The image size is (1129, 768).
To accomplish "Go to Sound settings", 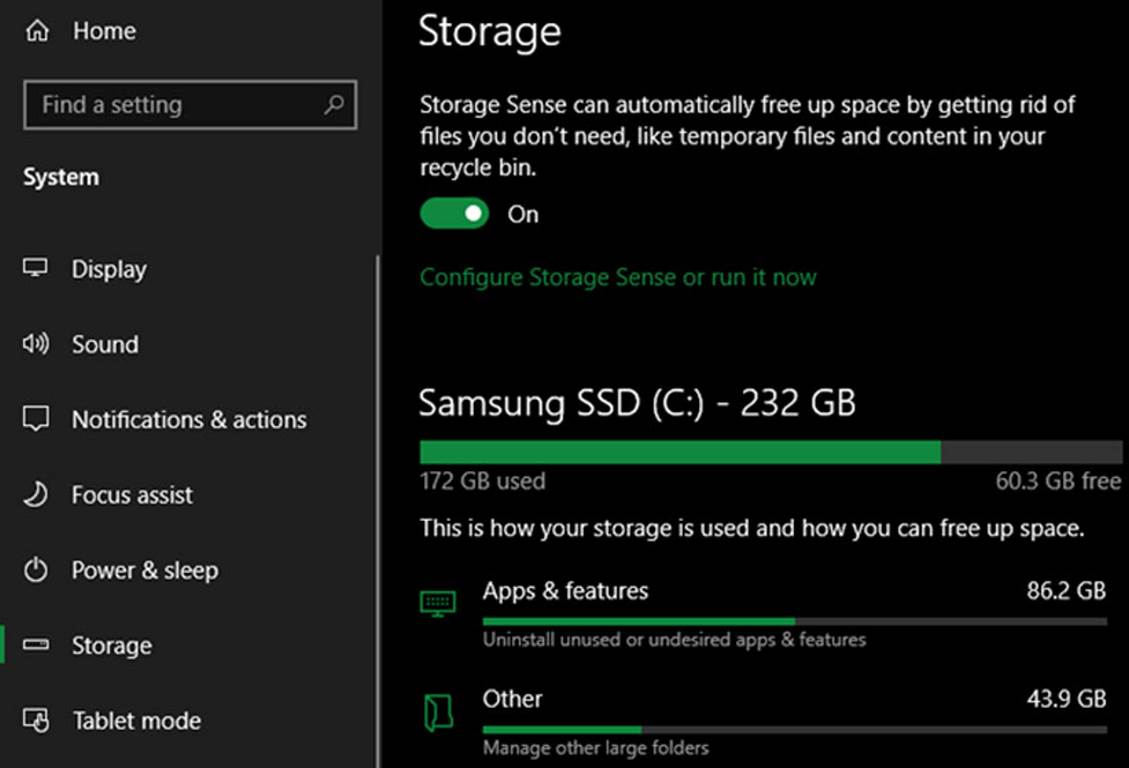I will 105,345.
